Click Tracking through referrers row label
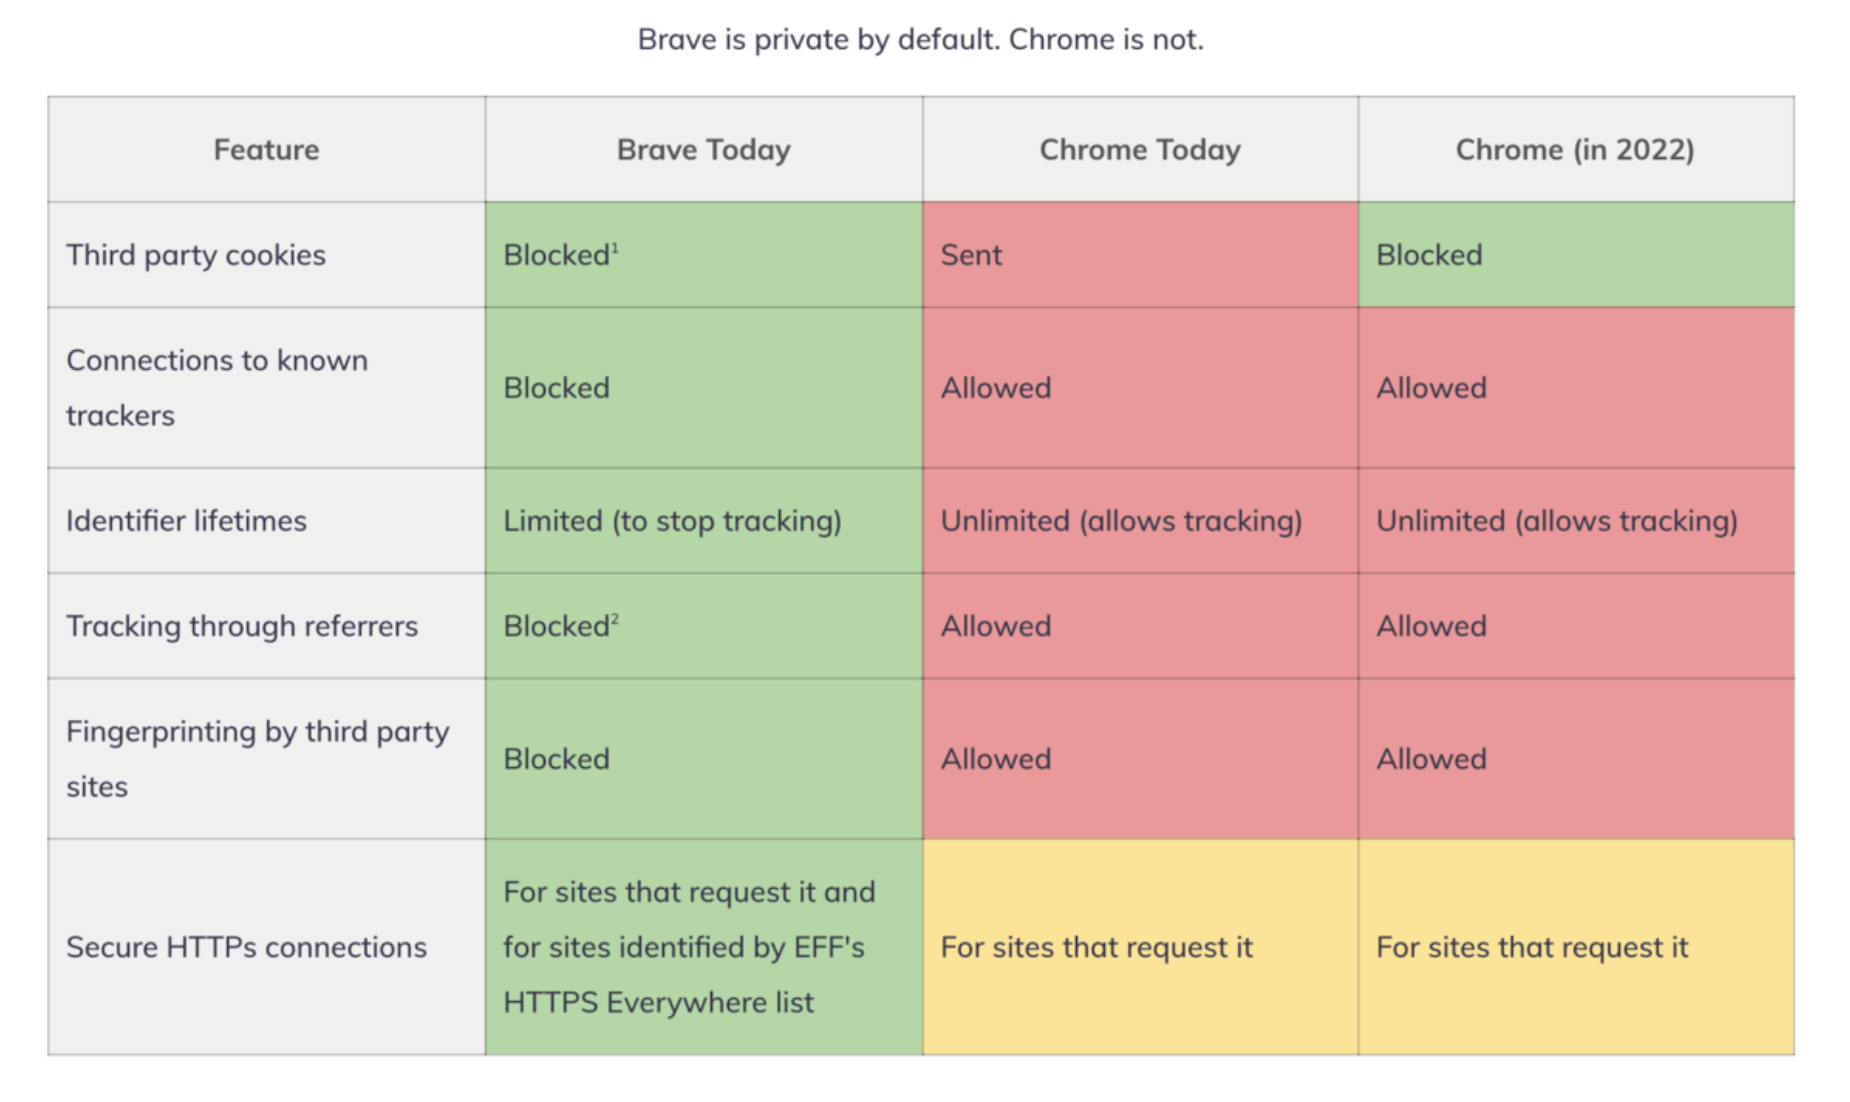 tap(242, 626)
